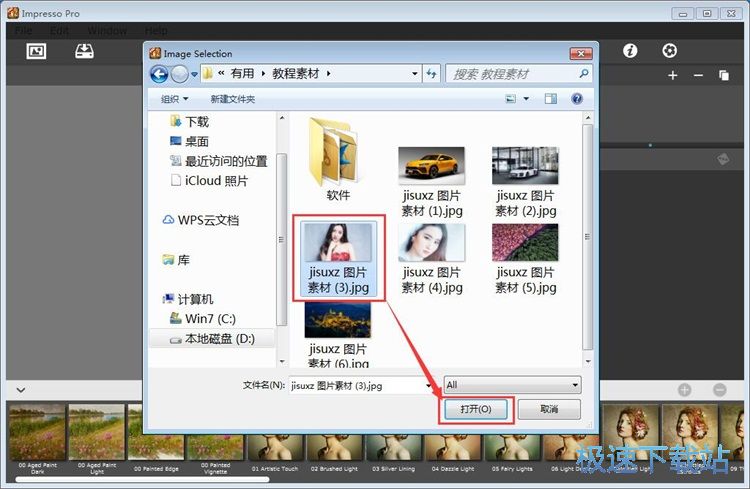Expand the file name combo box dropdown
This screenshot has width=750, height=489.
[429, 385]
